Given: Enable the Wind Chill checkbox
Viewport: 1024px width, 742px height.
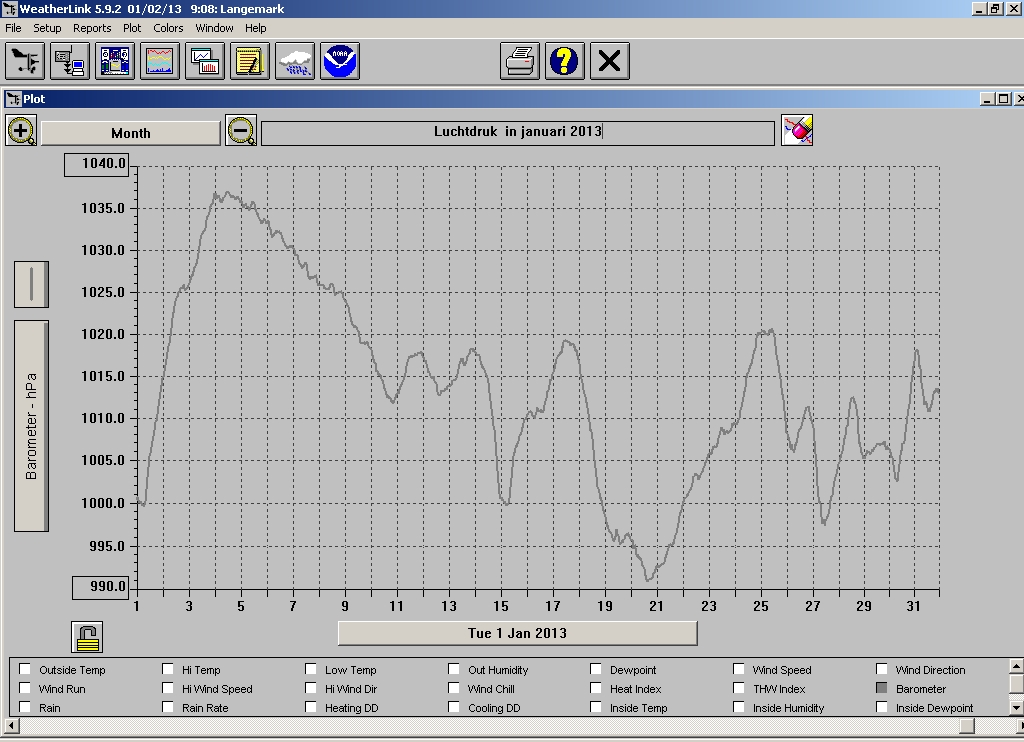Looking at the screenshot, I should coord(454,688).
